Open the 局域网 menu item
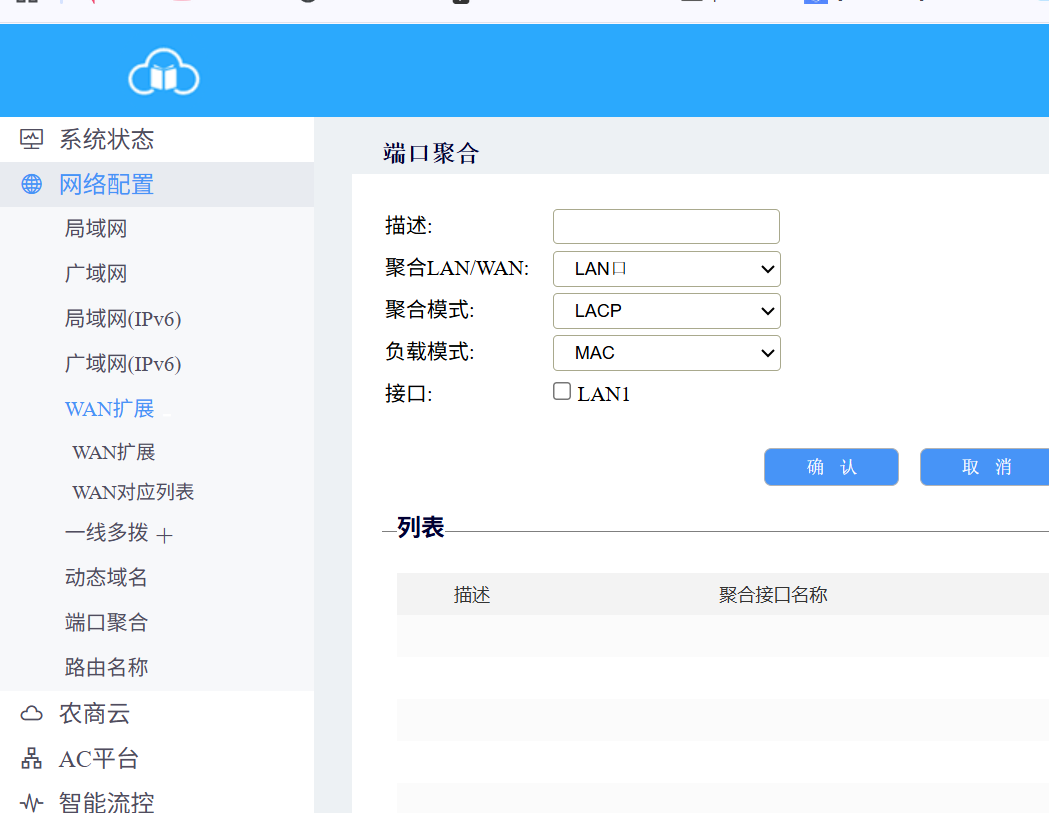Viewport: 1049px width, 813px height. pyautogui.click(x=96, y=229)
